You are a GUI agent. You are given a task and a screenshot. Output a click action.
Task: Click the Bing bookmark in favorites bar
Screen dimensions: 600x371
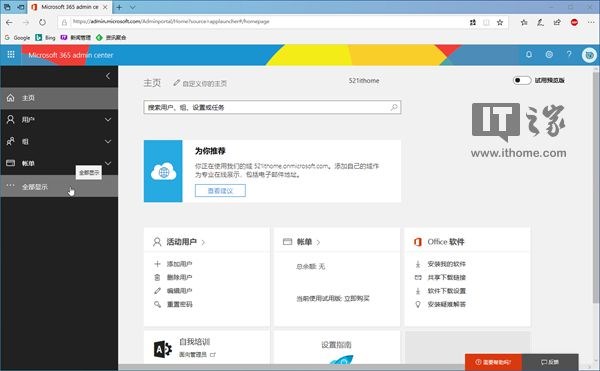pyautogui.click(x=46, y=37)
